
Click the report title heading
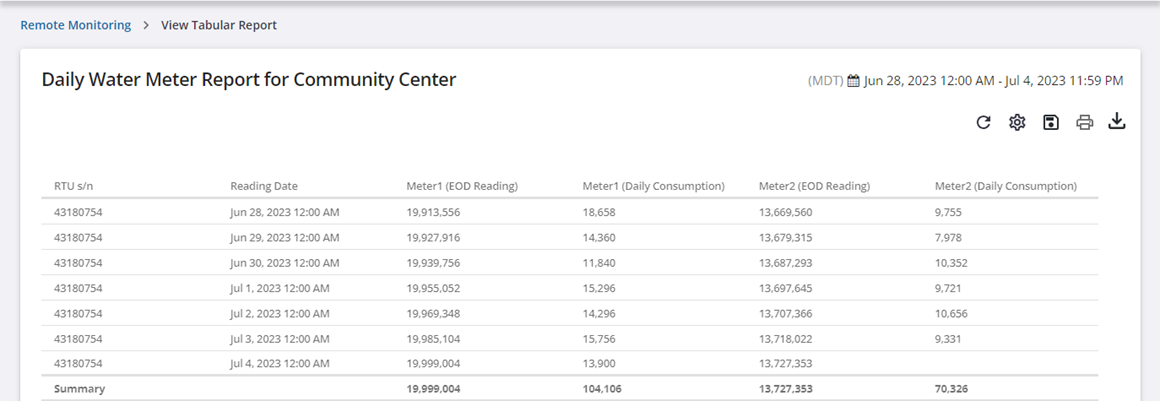point(249,80)
